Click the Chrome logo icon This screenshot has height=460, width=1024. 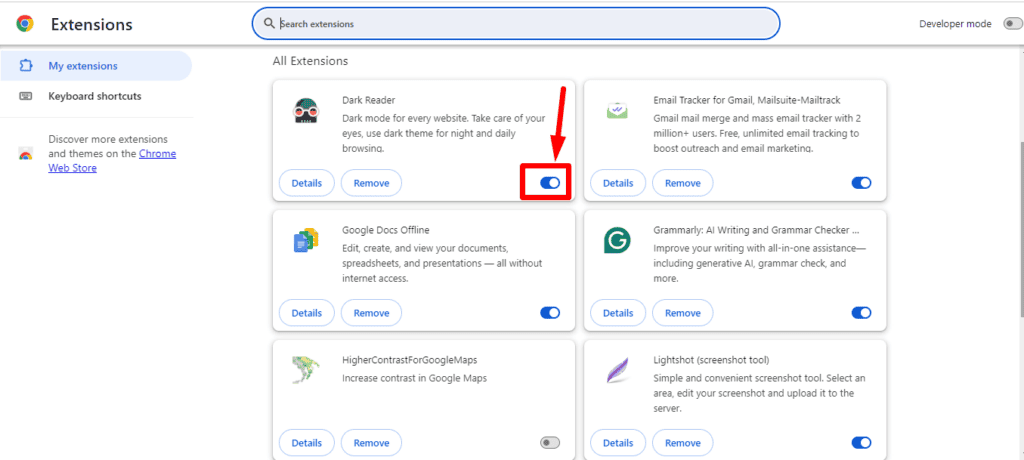point(25,24)
